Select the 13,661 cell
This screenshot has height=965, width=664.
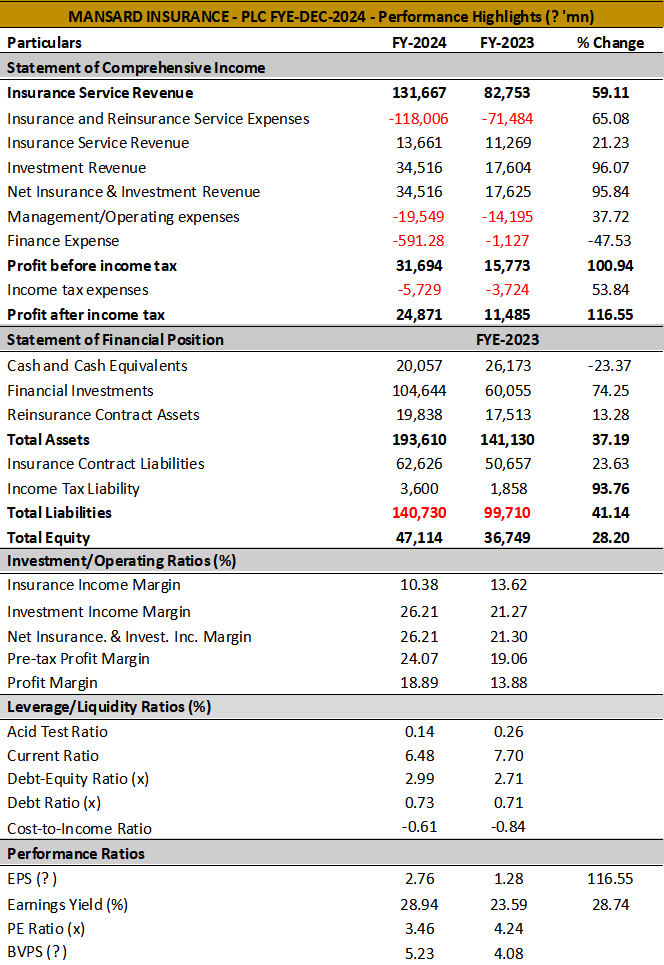coord(419,143)
